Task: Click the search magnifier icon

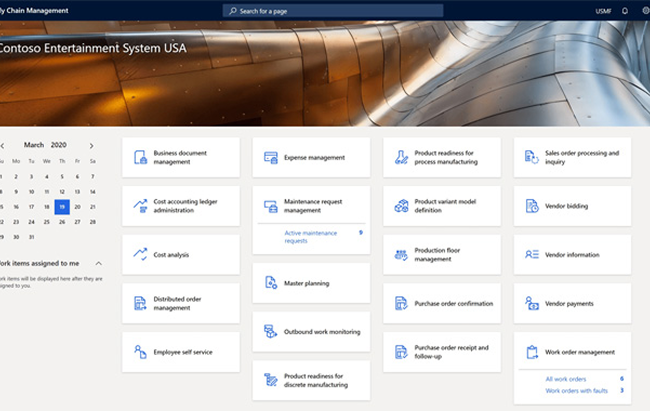Action: 233,11
